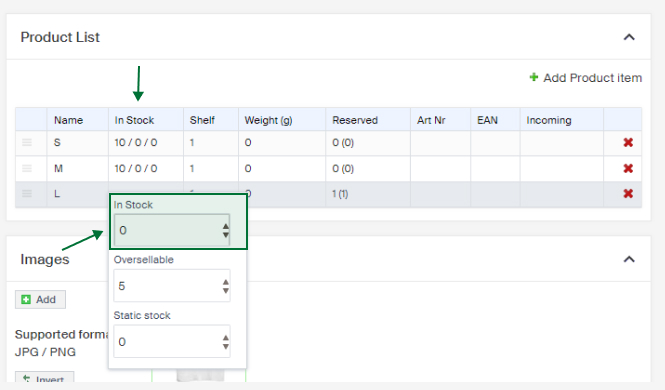Increase the Oversellable value with up arrow

pyautogui.click(x=226, y=282)
